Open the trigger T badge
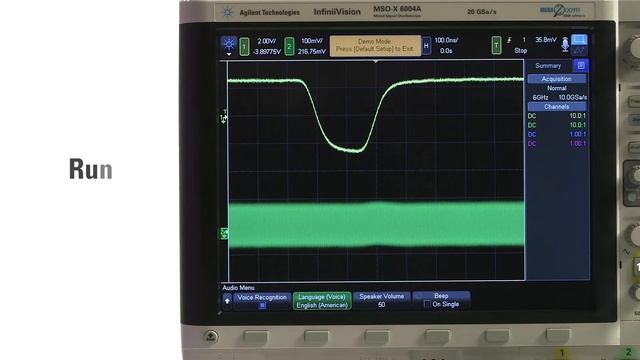The width and height of the screenshot is (640, 360). 496,45
